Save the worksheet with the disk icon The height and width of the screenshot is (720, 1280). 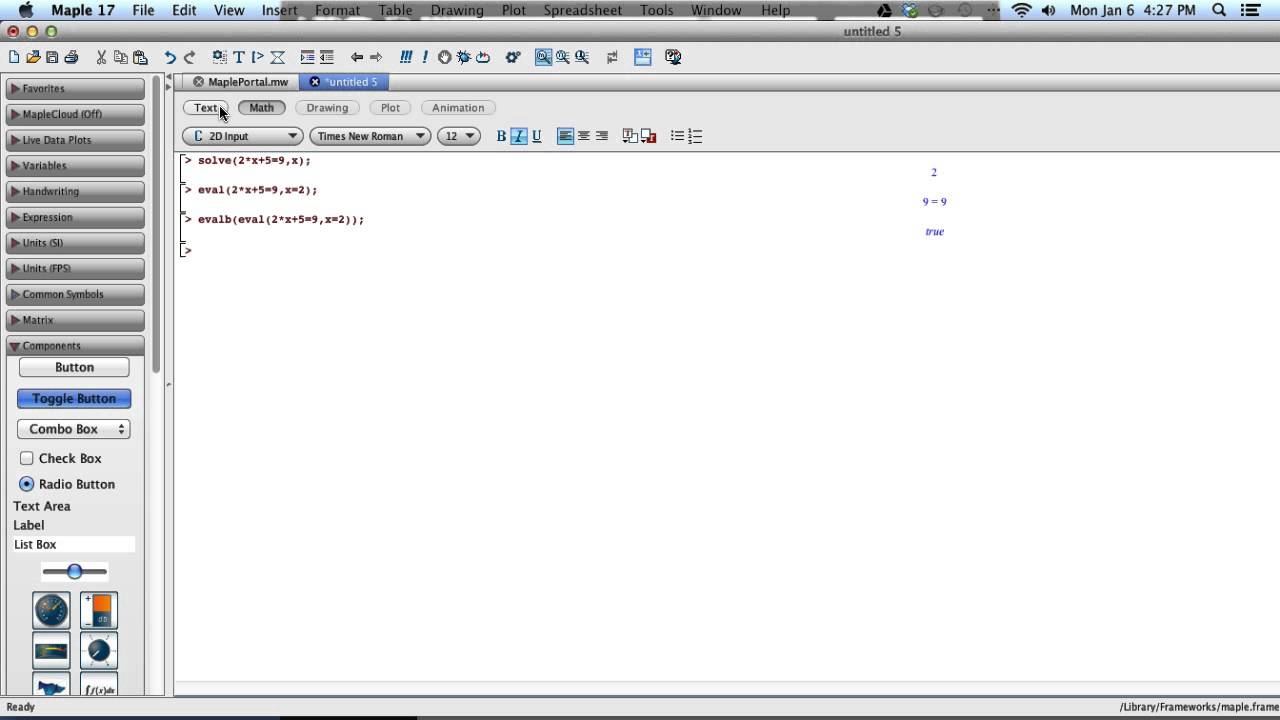click(x=52, y=57)
